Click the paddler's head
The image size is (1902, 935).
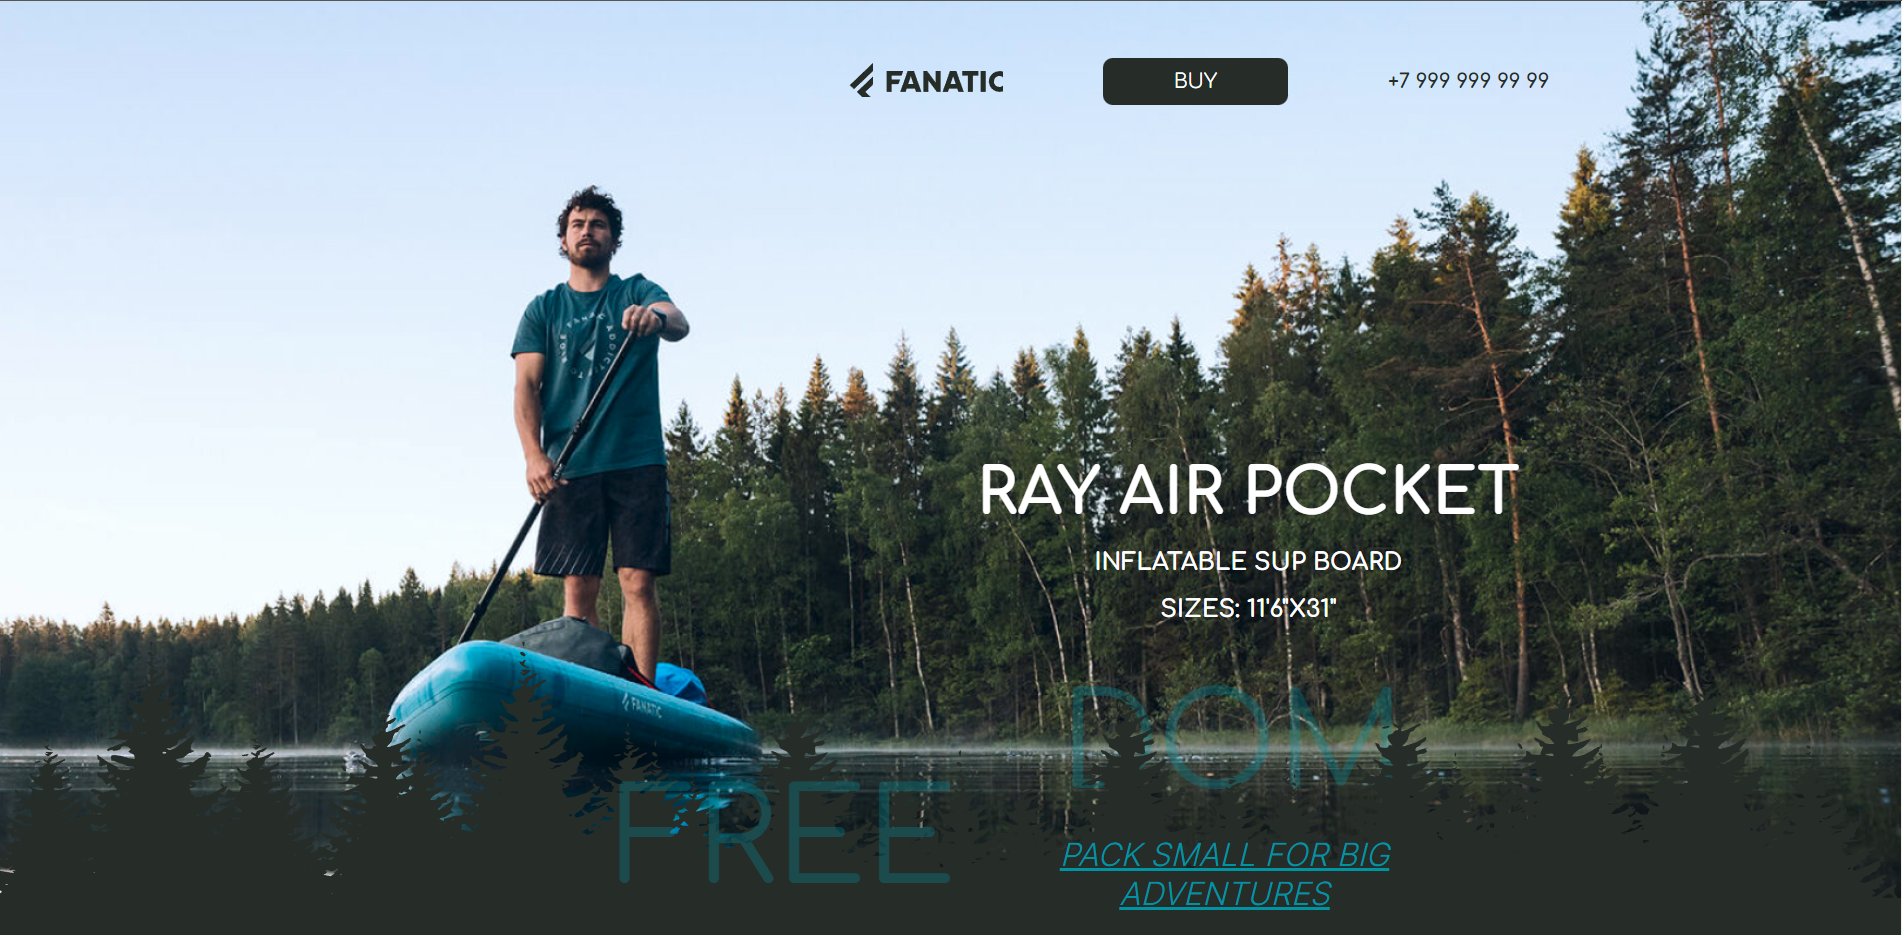(x=590, y=227)
